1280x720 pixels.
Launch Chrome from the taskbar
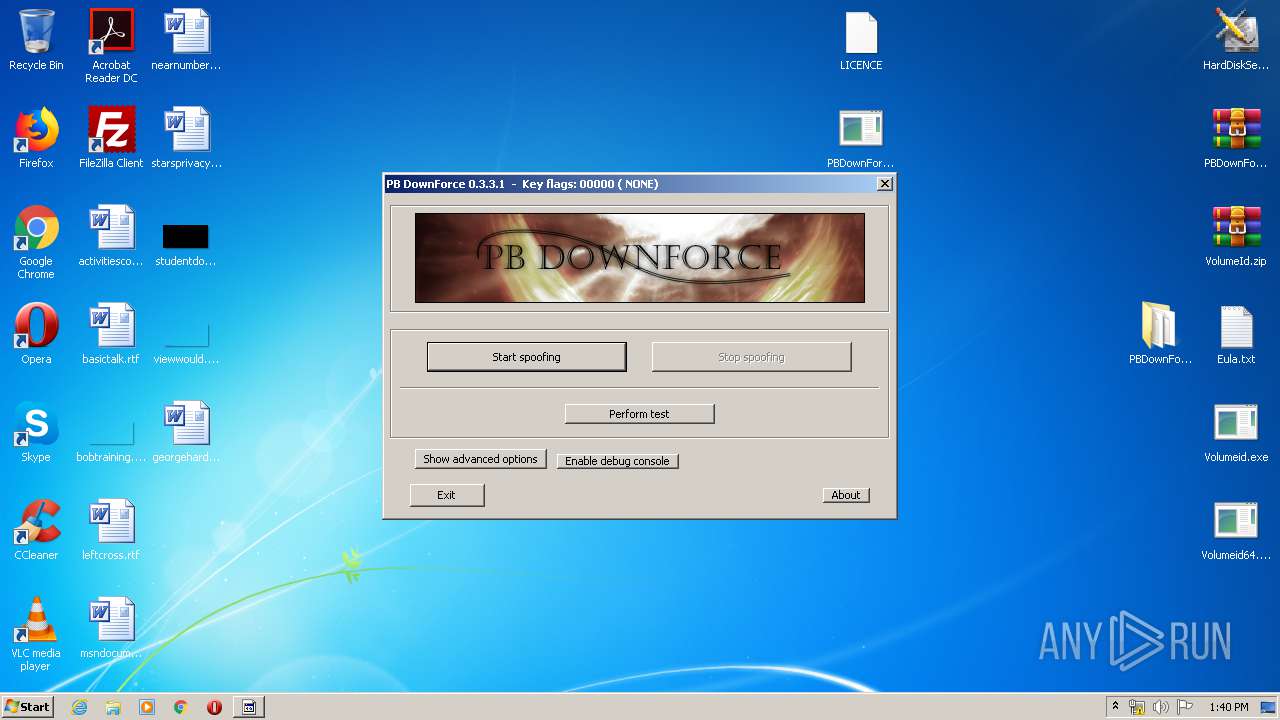181,707
